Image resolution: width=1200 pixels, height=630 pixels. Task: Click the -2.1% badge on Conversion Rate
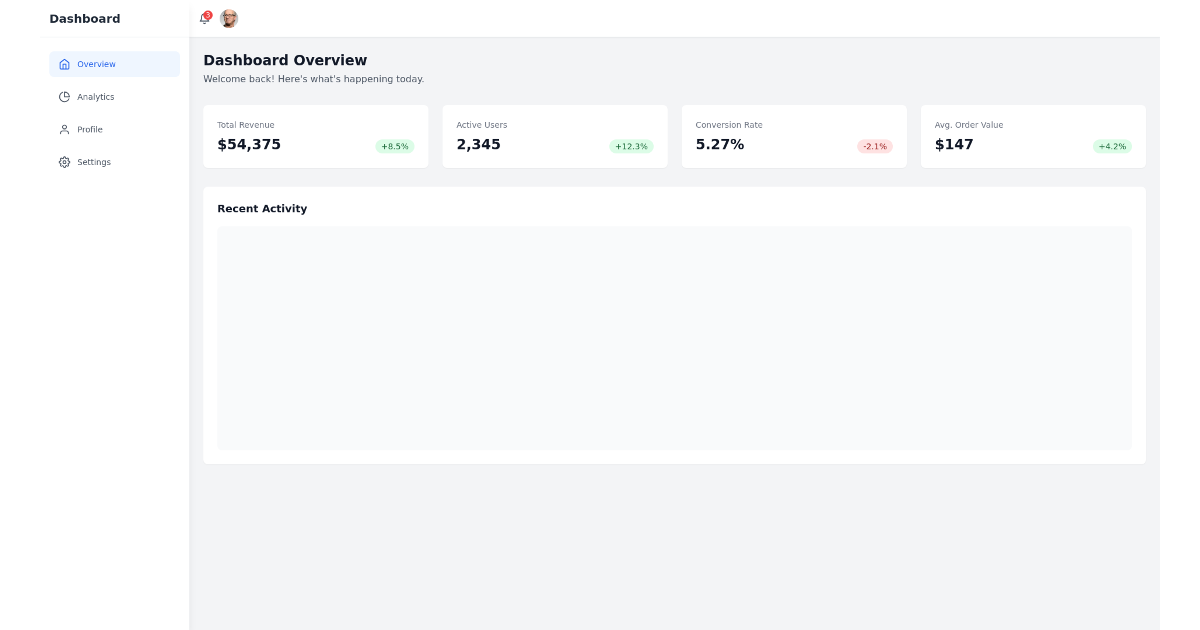point(872,145)
